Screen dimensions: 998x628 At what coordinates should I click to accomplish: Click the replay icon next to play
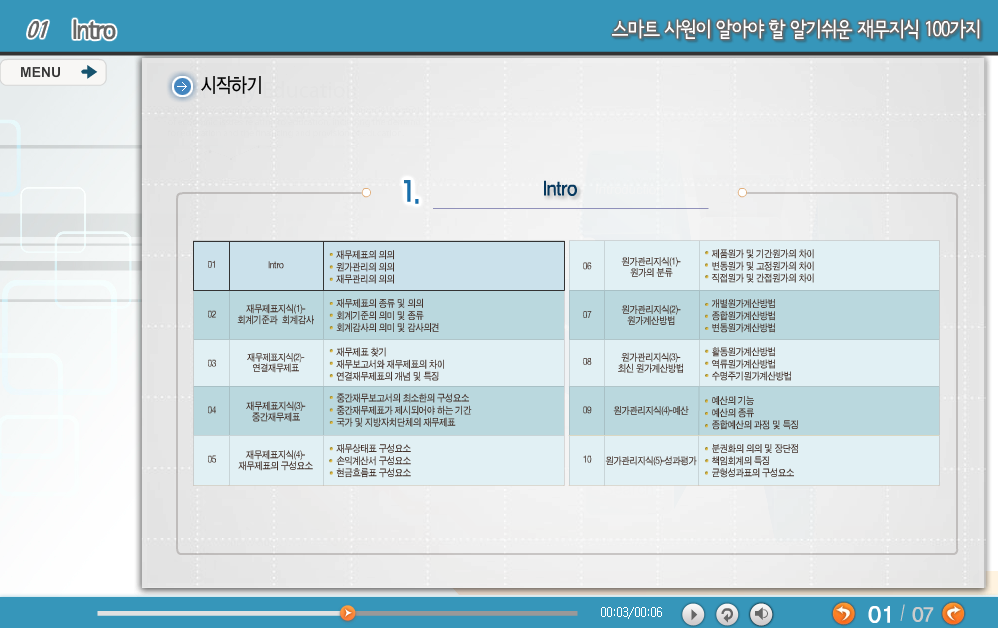pyautogui.click(x=728, y=614)
